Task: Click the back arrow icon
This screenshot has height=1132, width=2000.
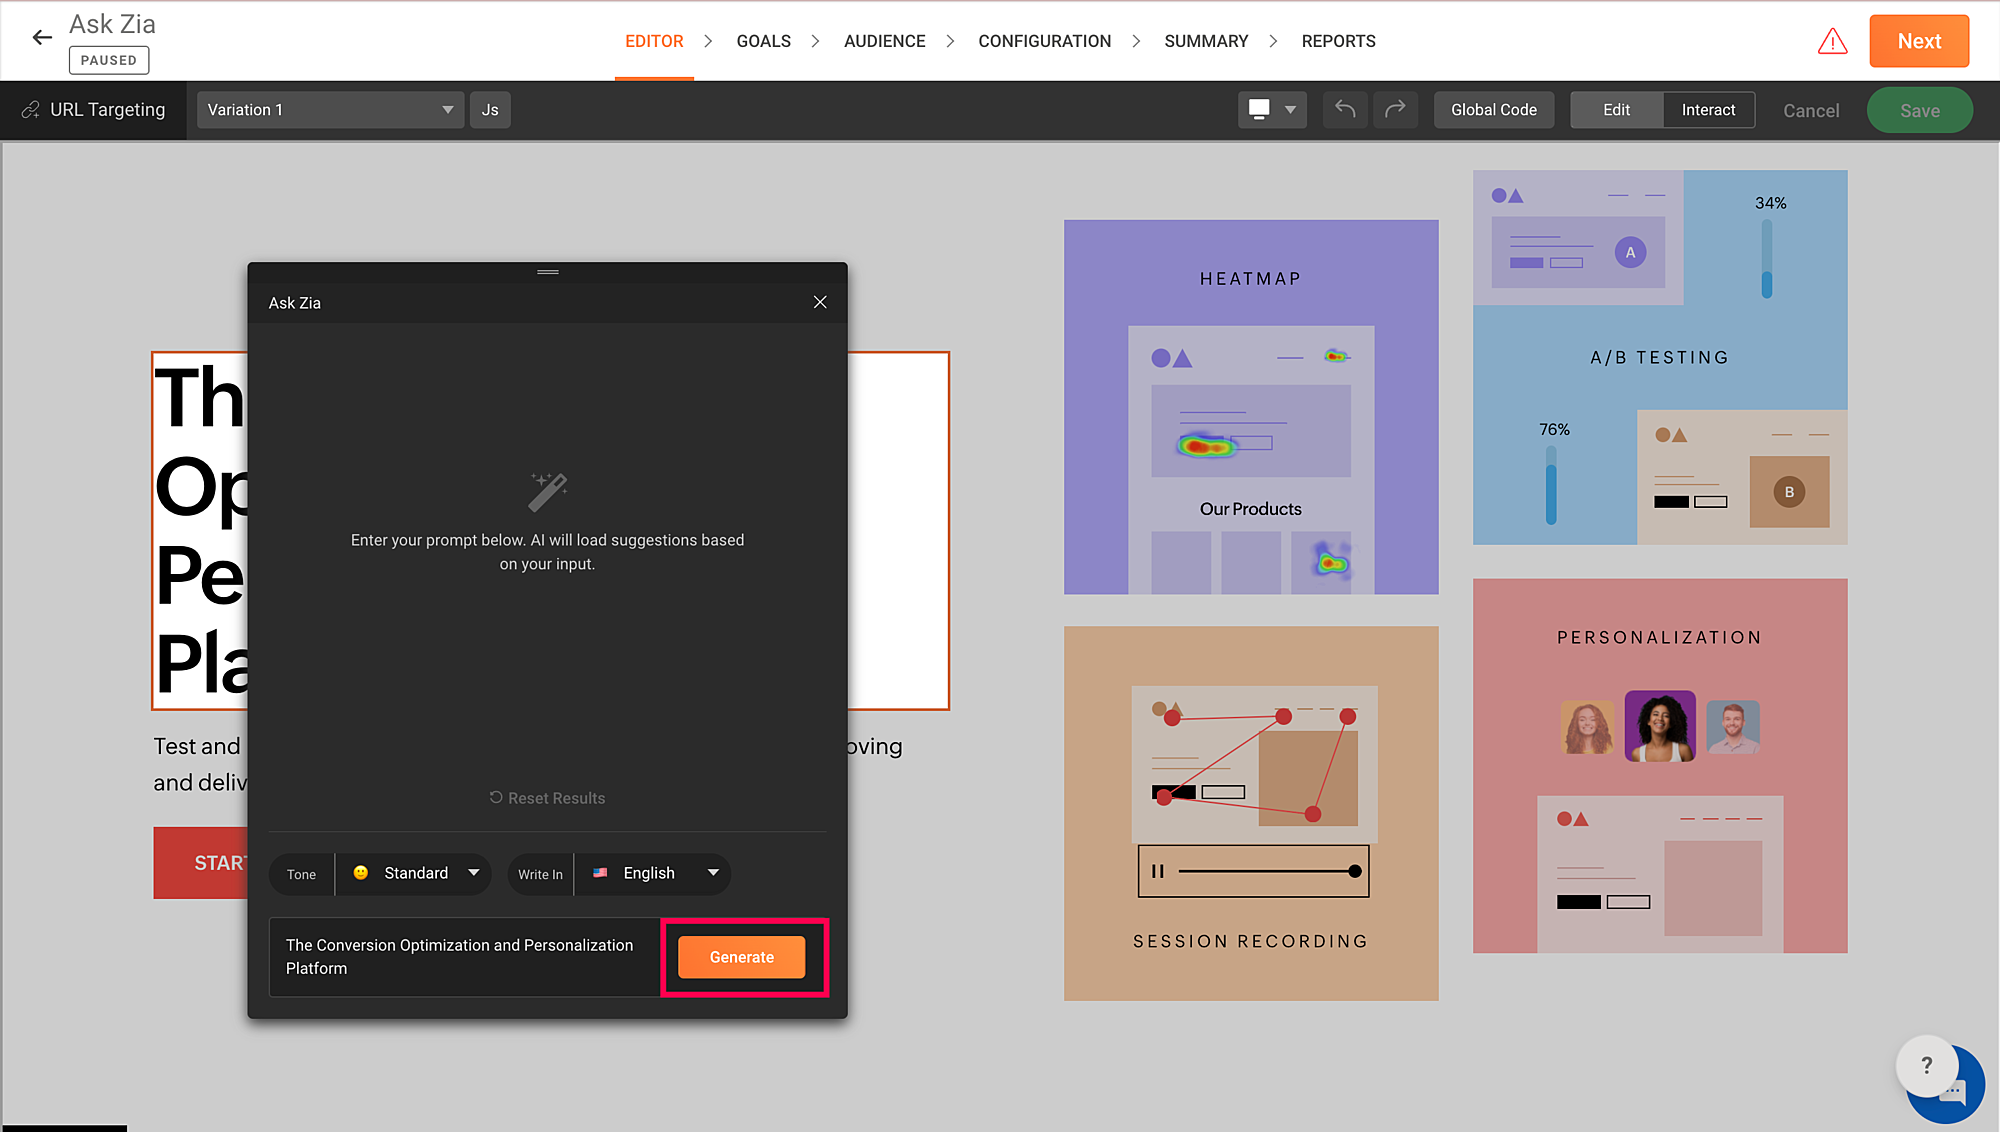Action: 42,38
